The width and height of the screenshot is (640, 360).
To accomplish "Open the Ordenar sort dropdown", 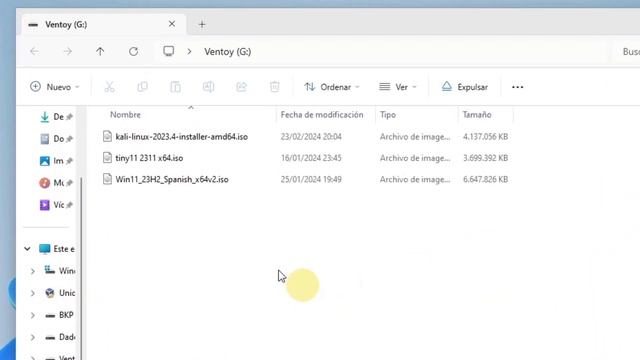I will (x=332, y=87).
